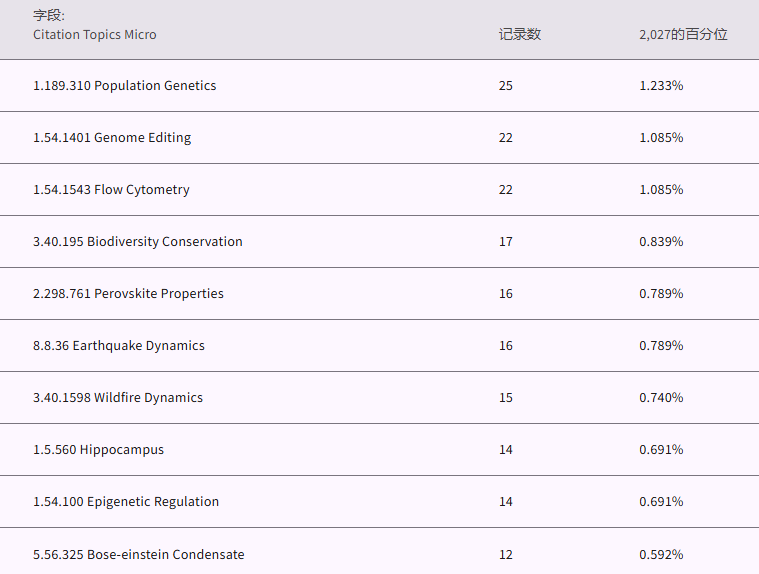Click the 0.839% percentage value
The width and height of the screenshot is (759, 574).
pyautogui.click(x=661, y=242)
